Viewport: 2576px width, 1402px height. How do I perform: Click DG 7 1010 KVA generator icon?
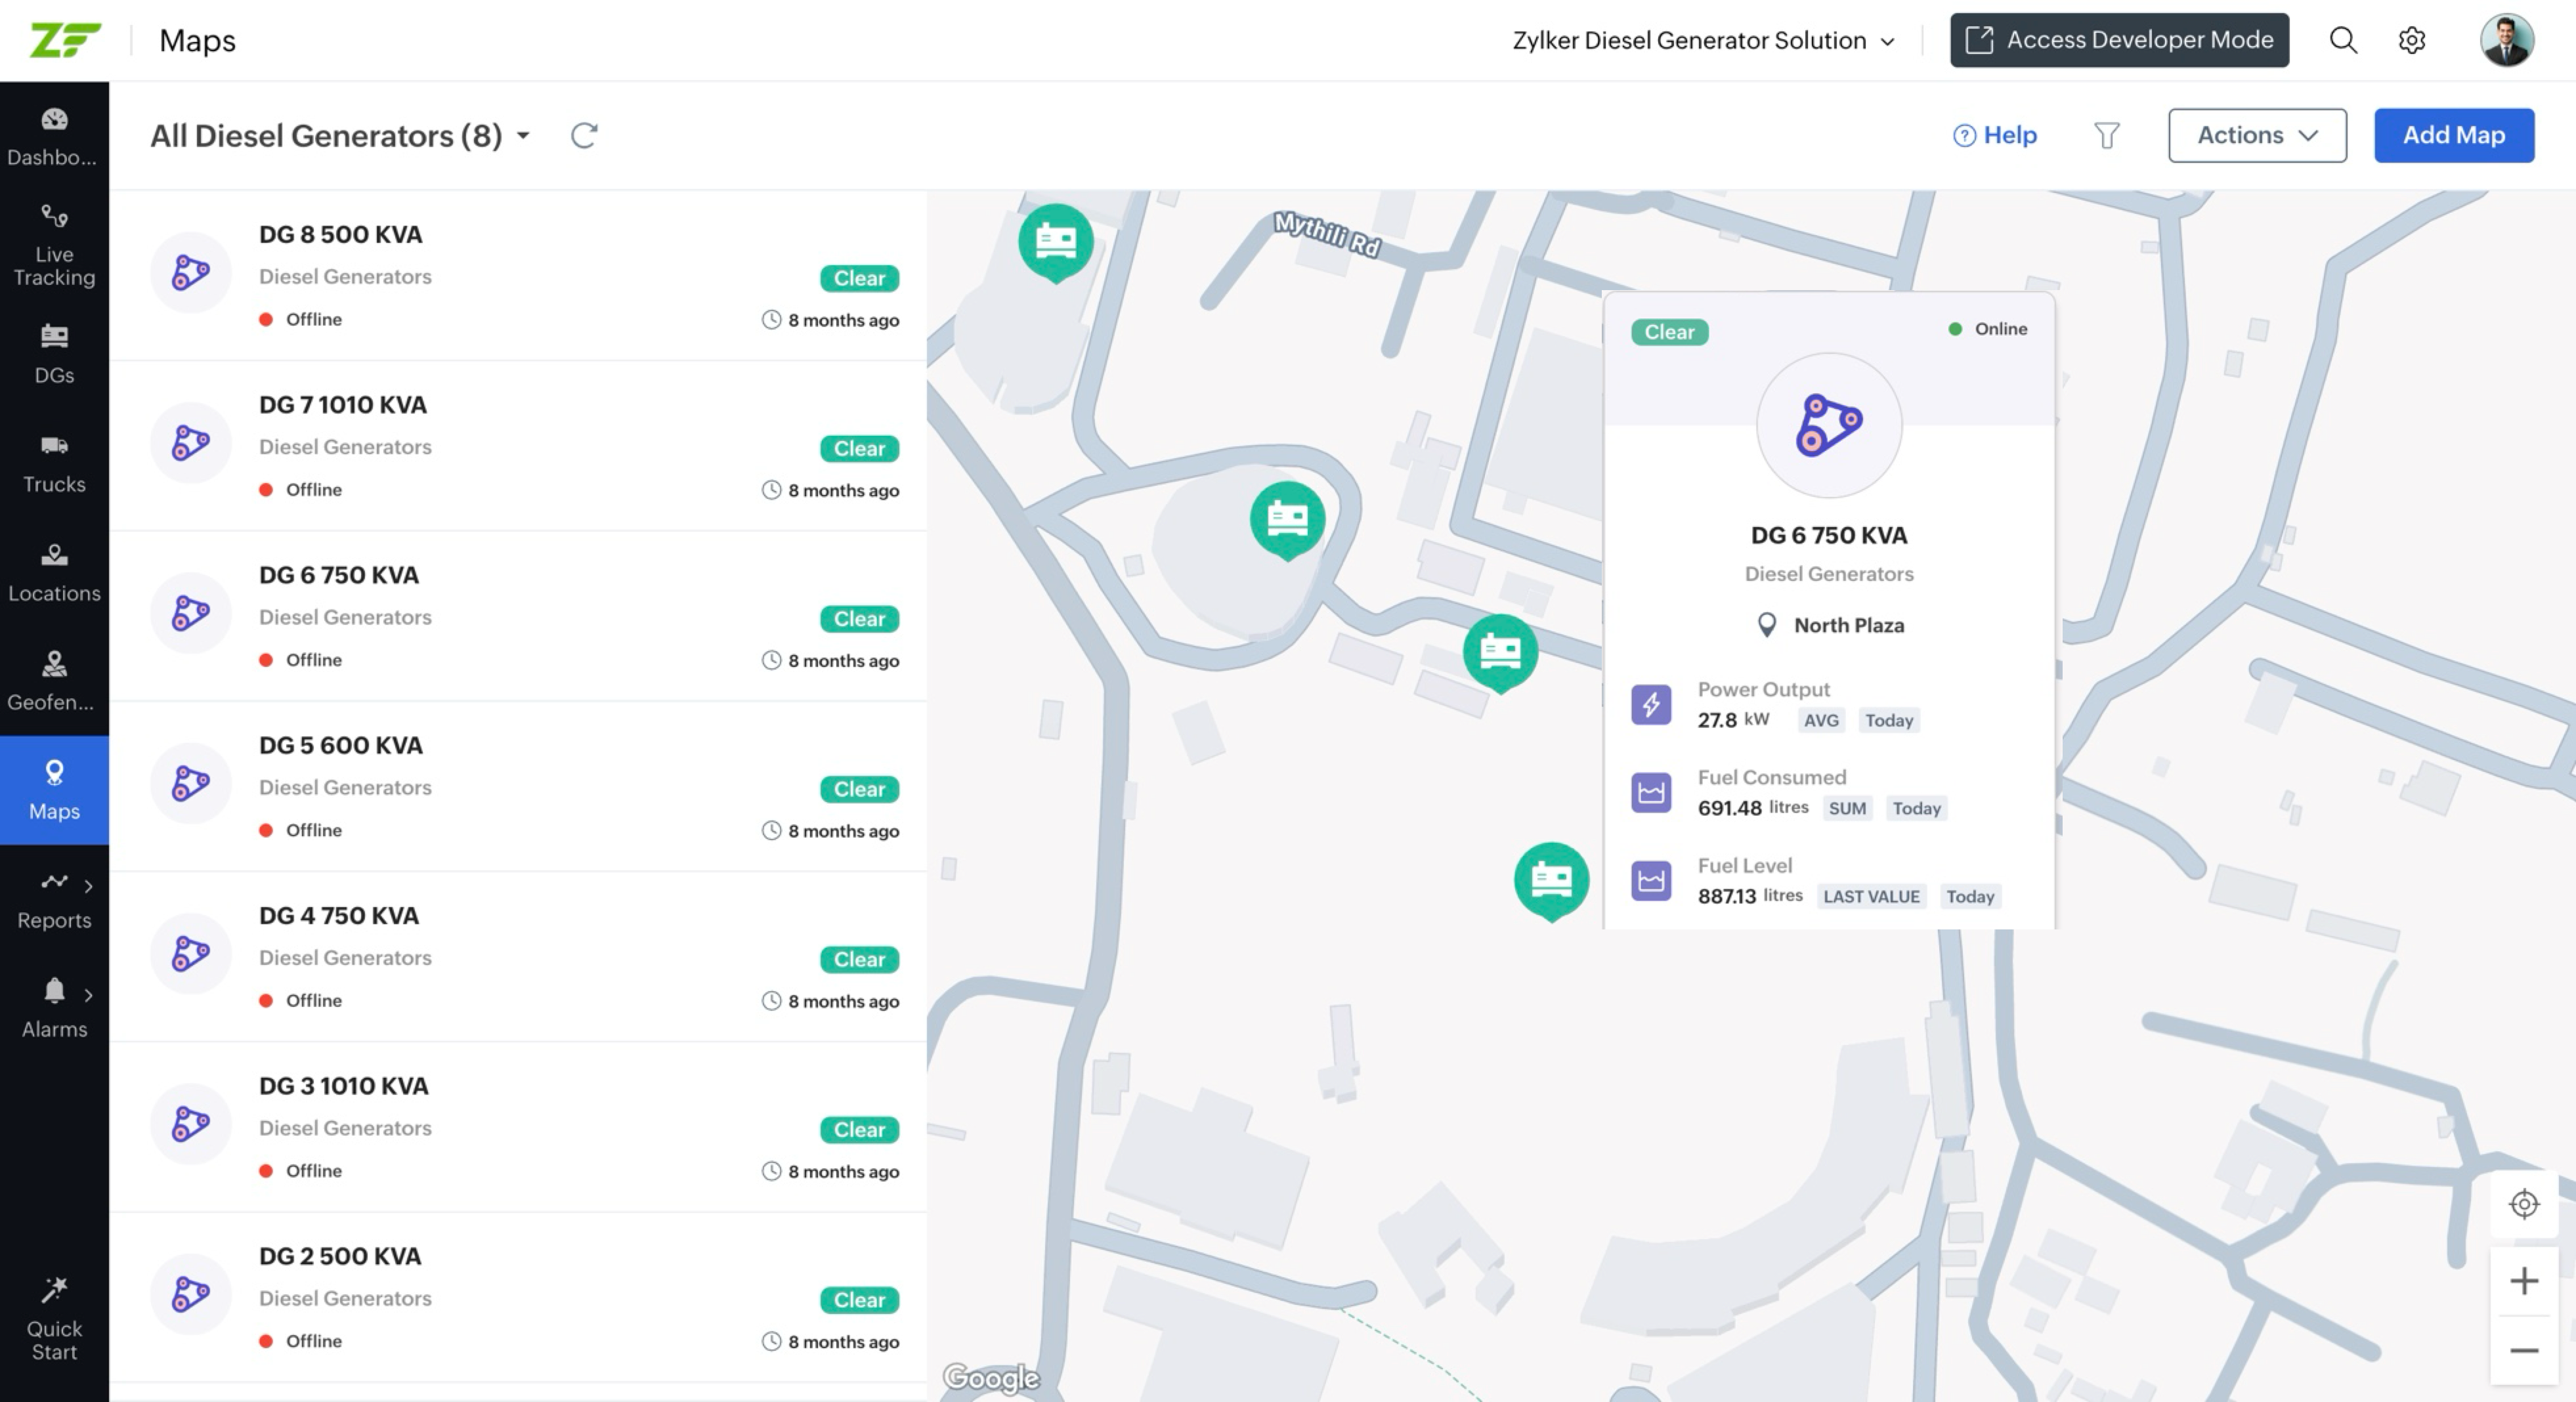pos(190,442)
